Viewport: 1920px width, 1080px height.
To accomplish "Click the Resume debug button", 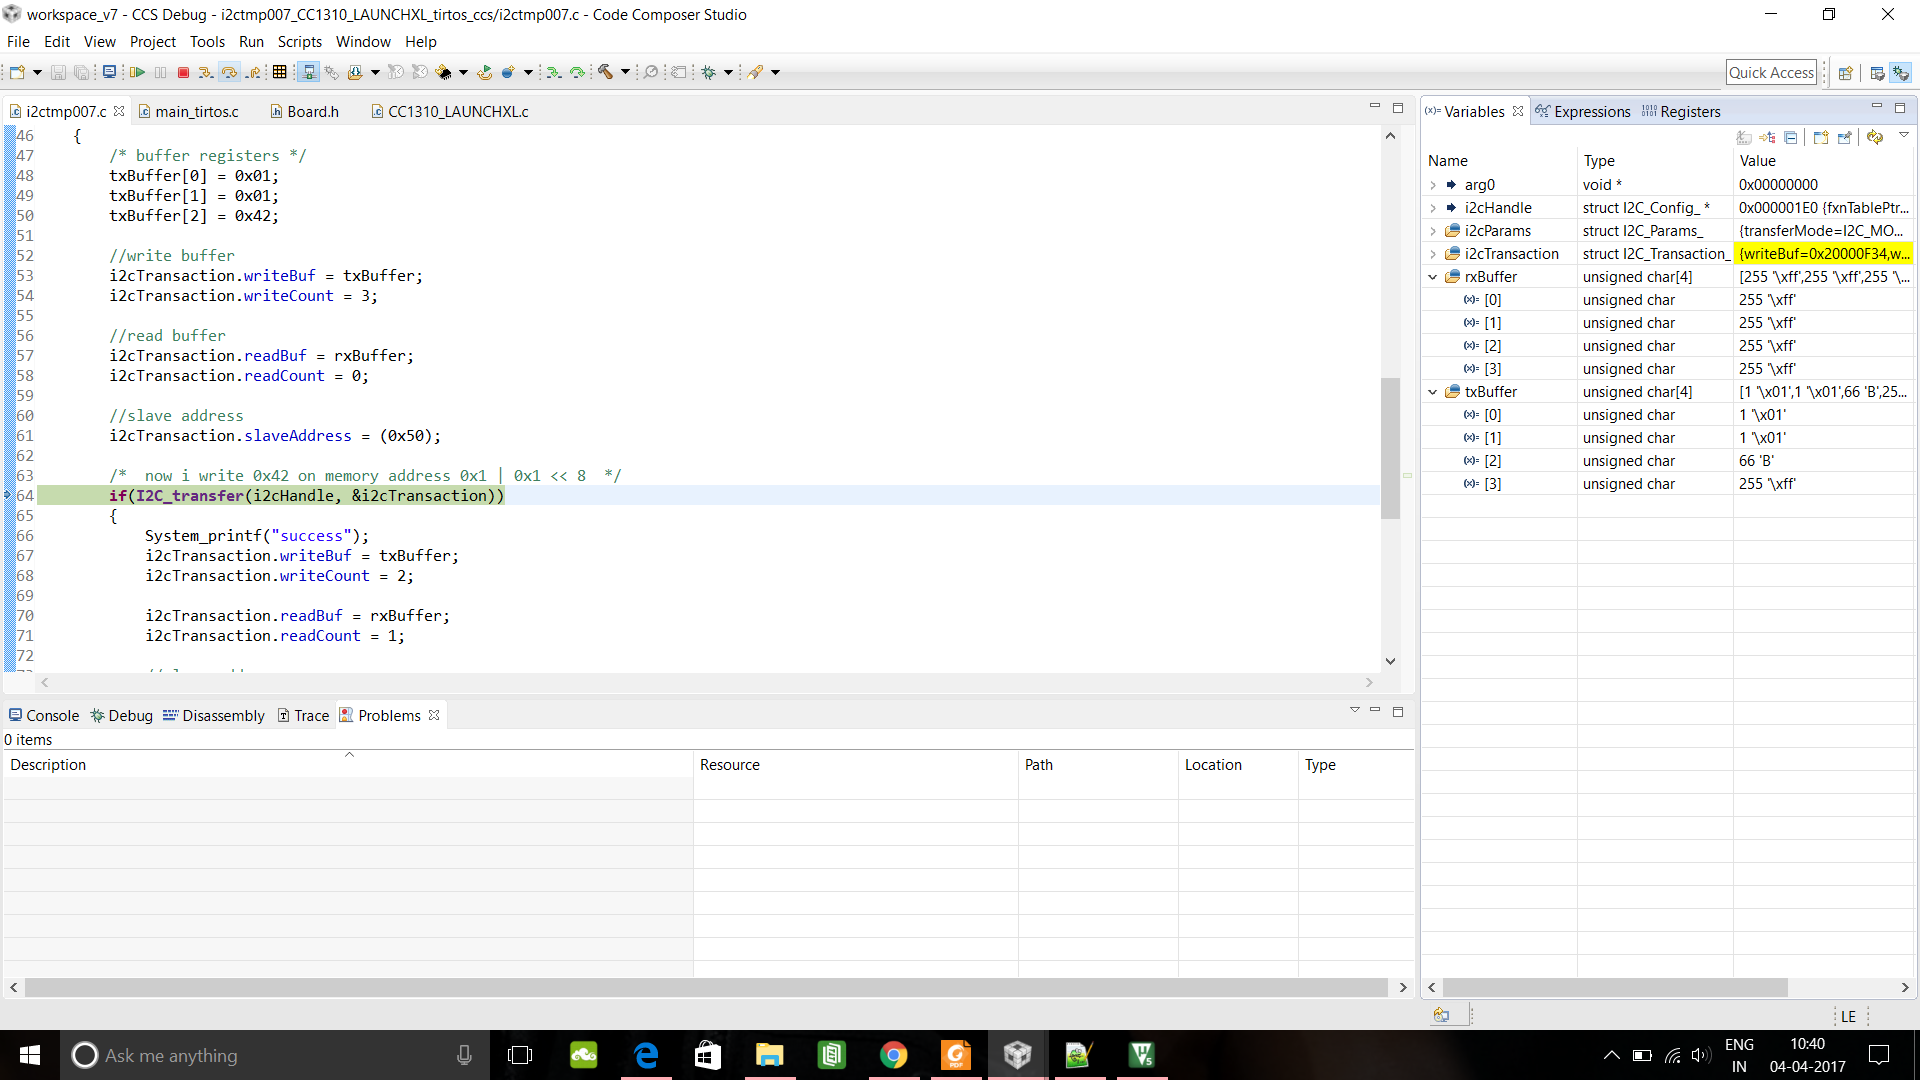I will click(137, 72).
